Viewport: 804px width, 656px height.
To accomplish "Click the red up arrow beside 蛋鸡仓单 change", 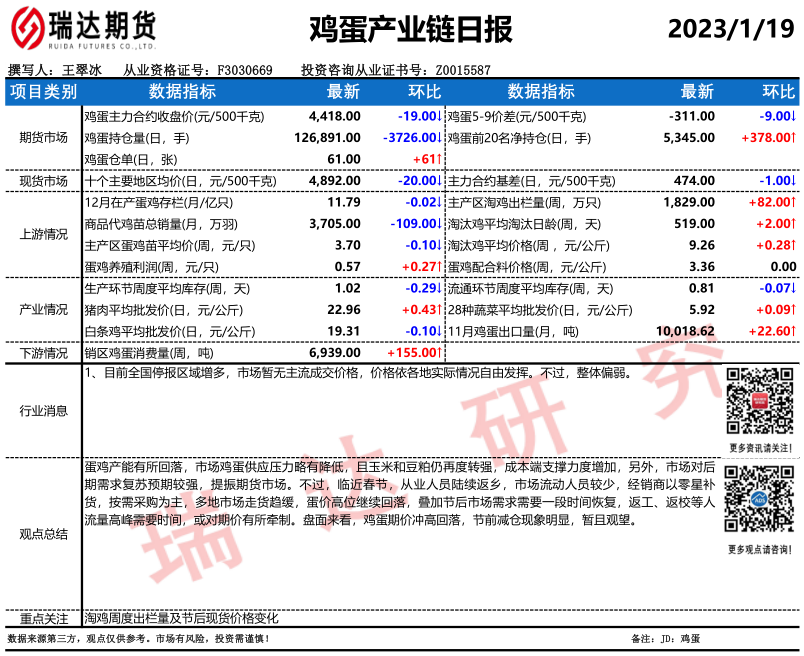I will pos(439,159).
